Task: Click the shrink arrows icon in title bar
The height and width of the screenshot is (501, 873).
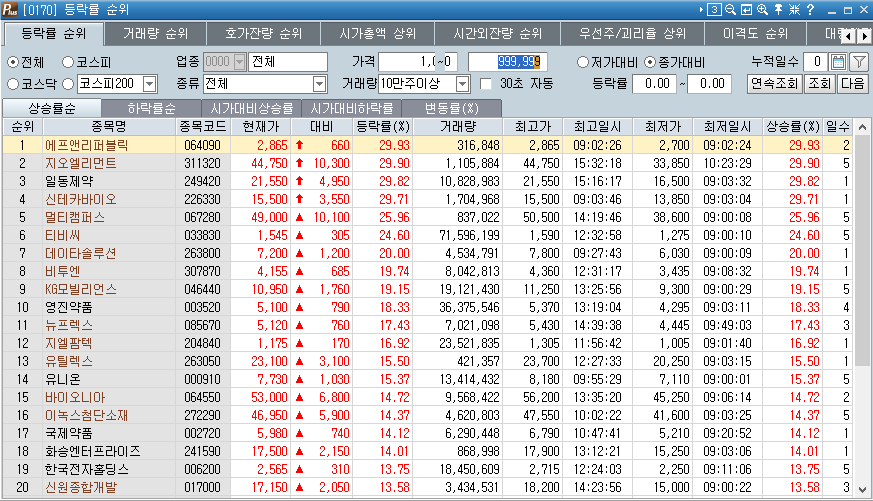Action: click(x=794, y=9)
